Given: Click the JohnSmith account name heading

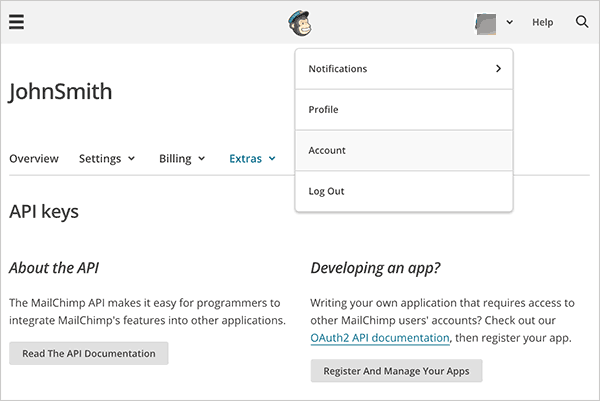Looking at the screenshot, I should 60,92.
